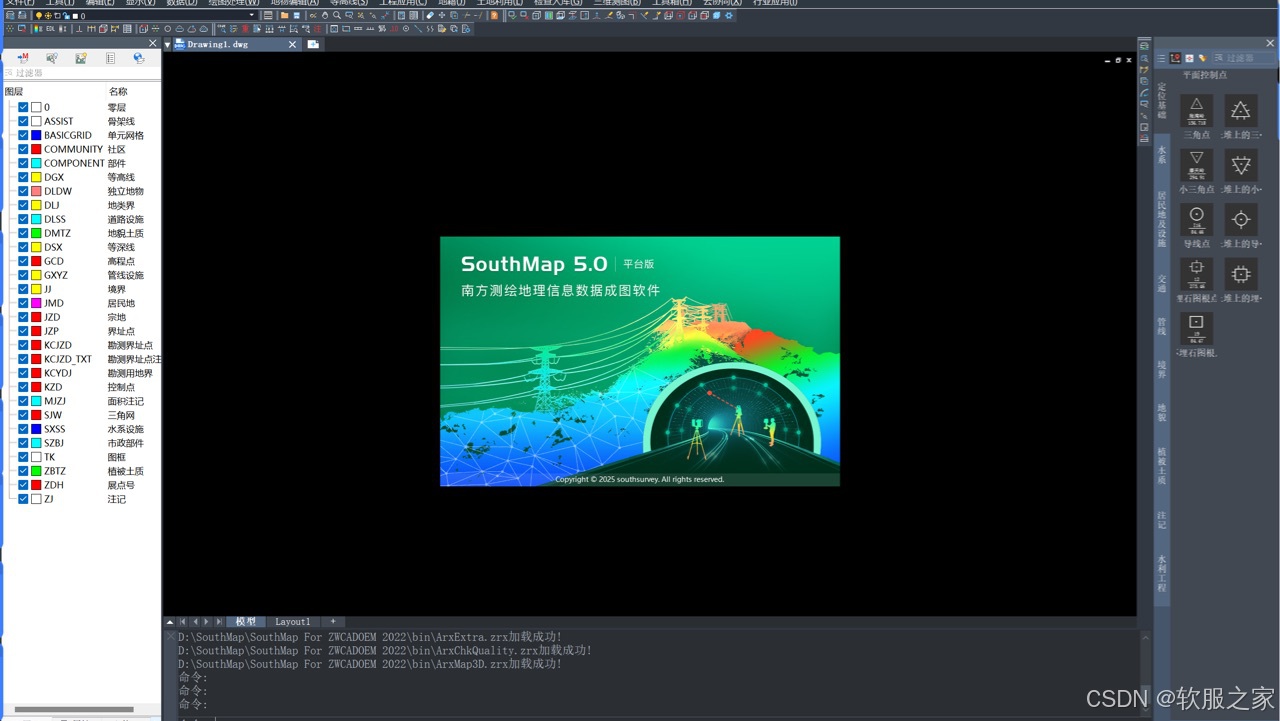The height and width of the screenshot is (721, 1280).
Task: Click the arrow-M icon in layer panel toolbar
Action: click(22, 59)
